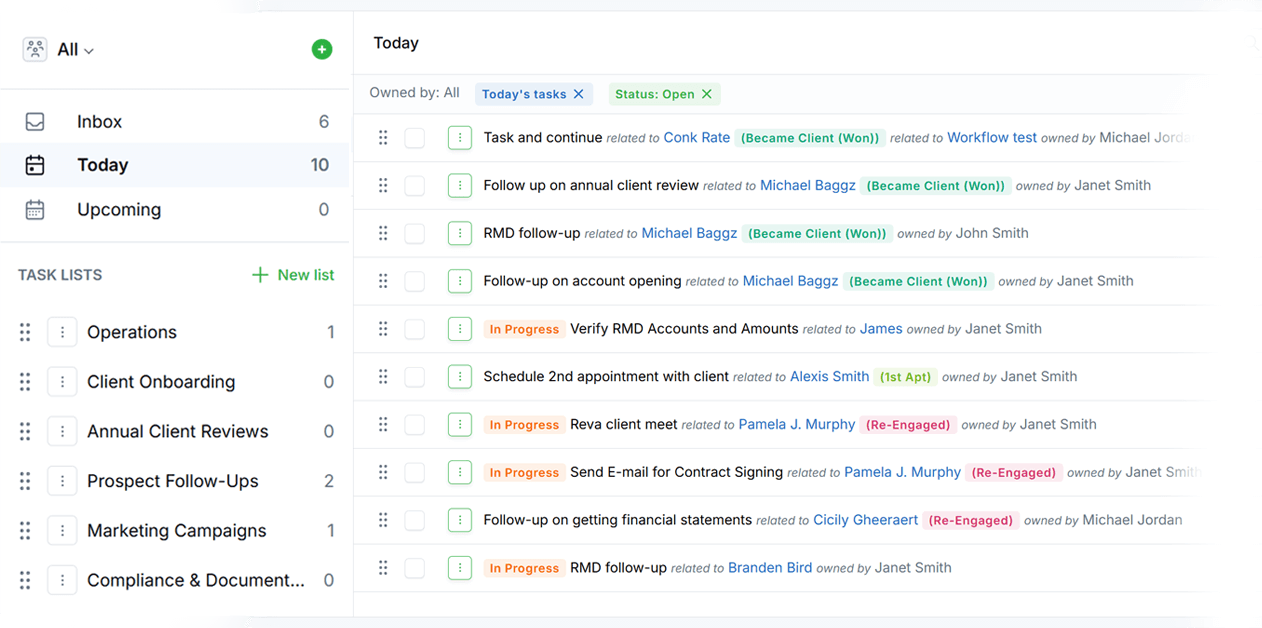Open the All owner dropdown arrow
This screenshot has width=1262, height=628.
89,51
